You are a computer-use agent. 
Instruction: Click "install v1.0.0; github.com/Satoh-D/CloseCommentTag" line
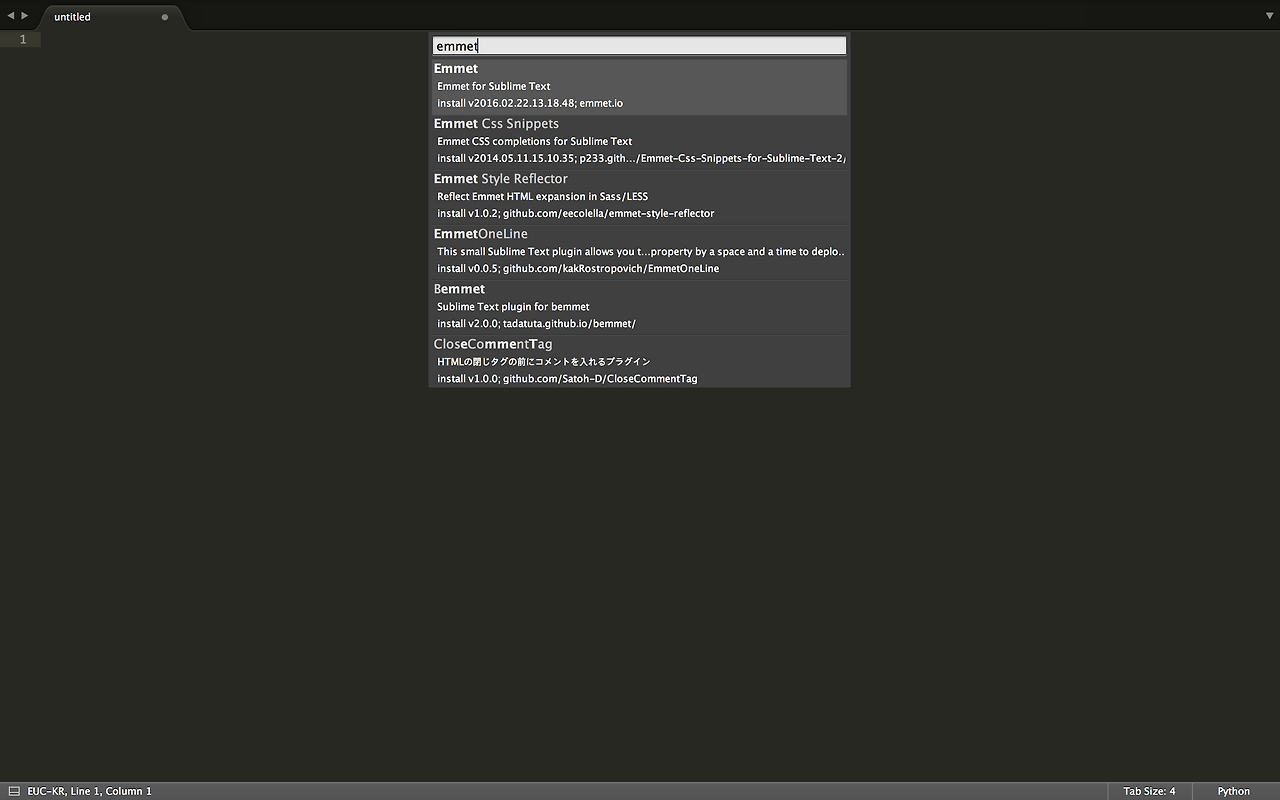click(x=567, y=379)
